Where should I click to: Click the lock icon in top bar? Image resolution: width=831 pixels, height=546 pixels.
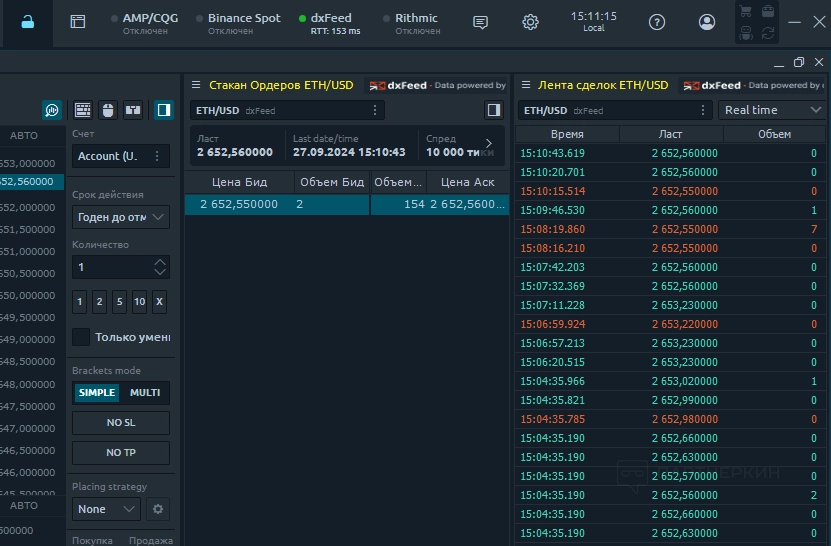coord(27,22)
